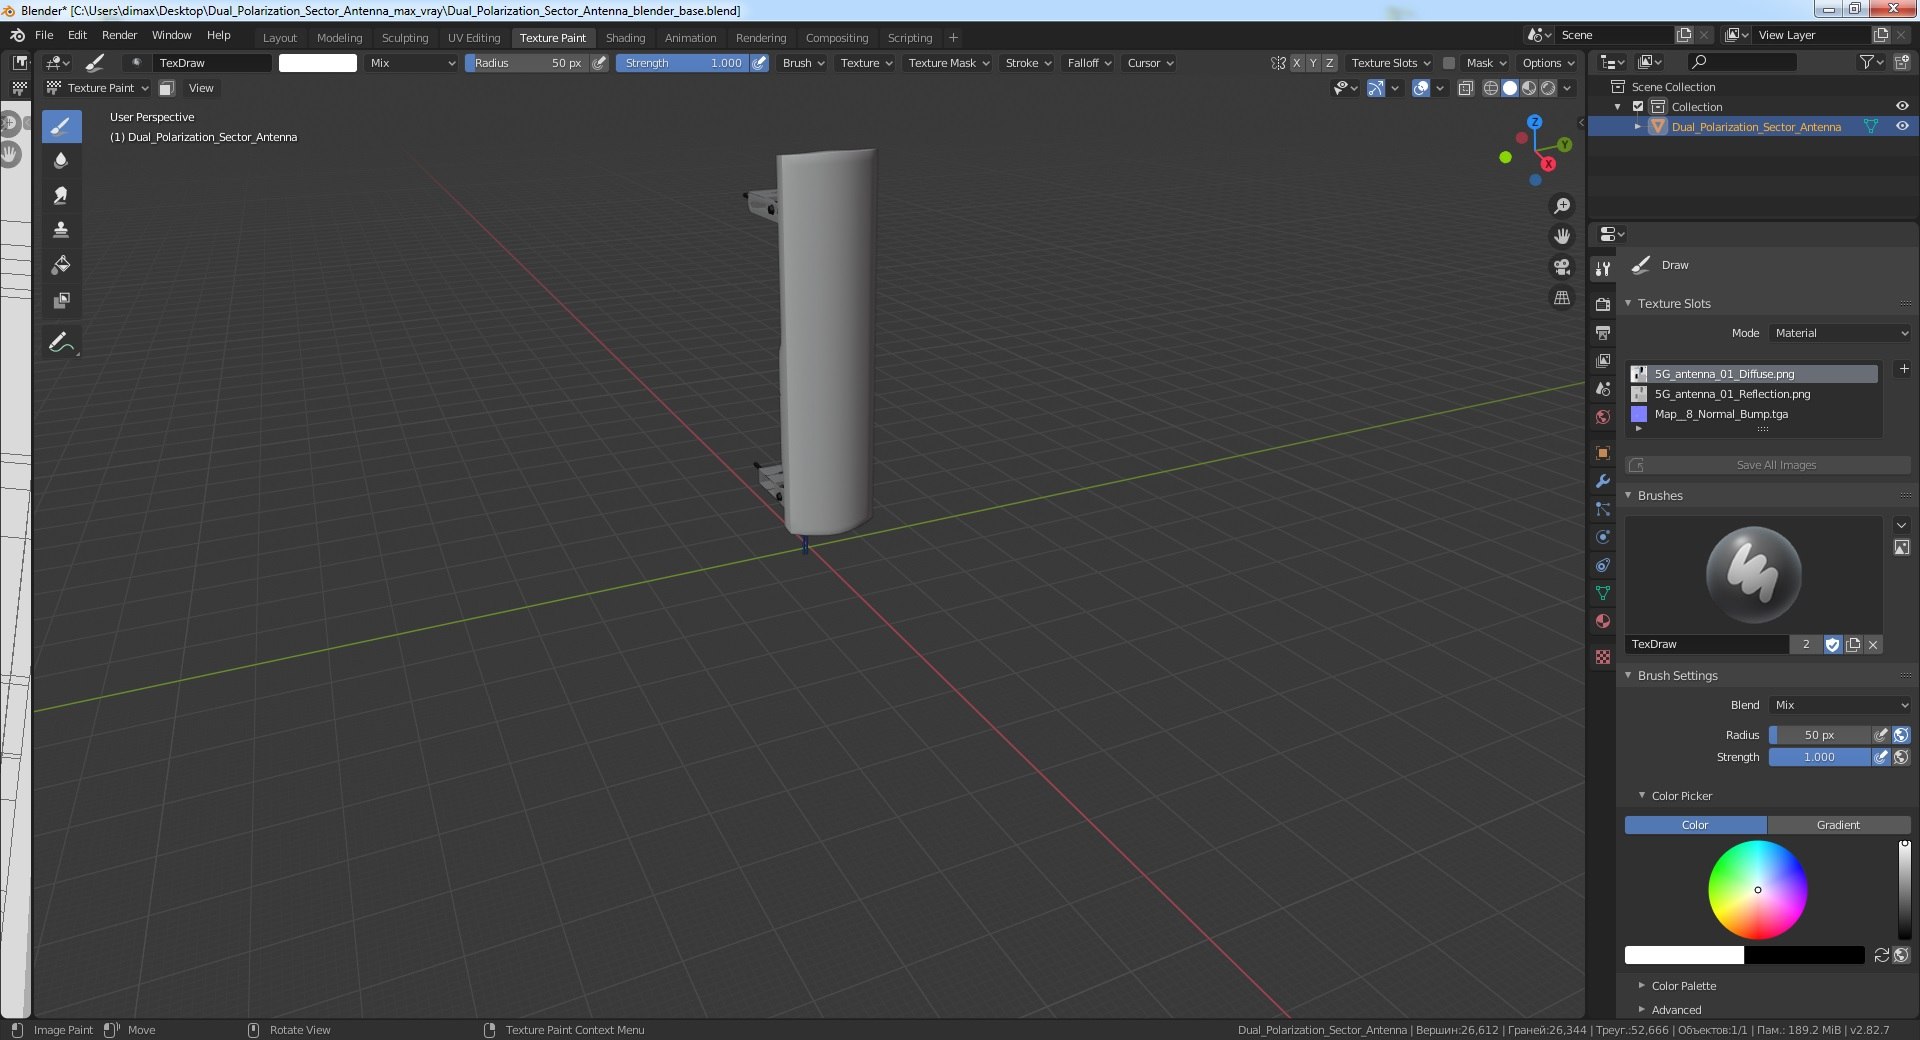Uncheck the Collection checkbox in outliner
This screenshot has height=1040, width=1920.
point(1638,107)
